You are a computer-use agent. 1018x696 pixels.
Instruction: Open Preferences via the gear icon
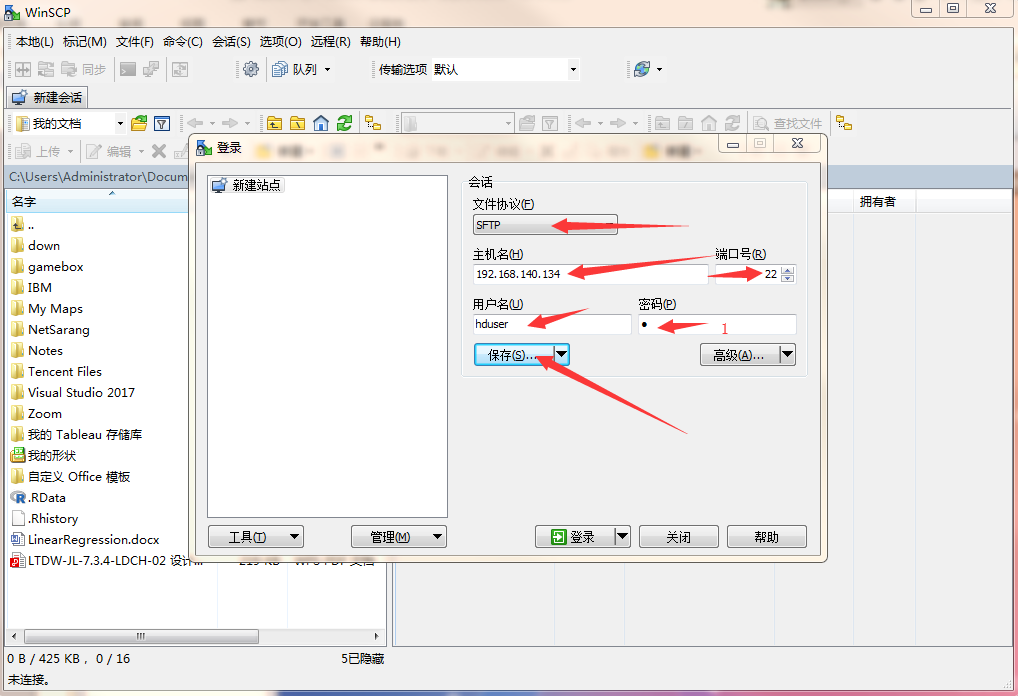252,68
